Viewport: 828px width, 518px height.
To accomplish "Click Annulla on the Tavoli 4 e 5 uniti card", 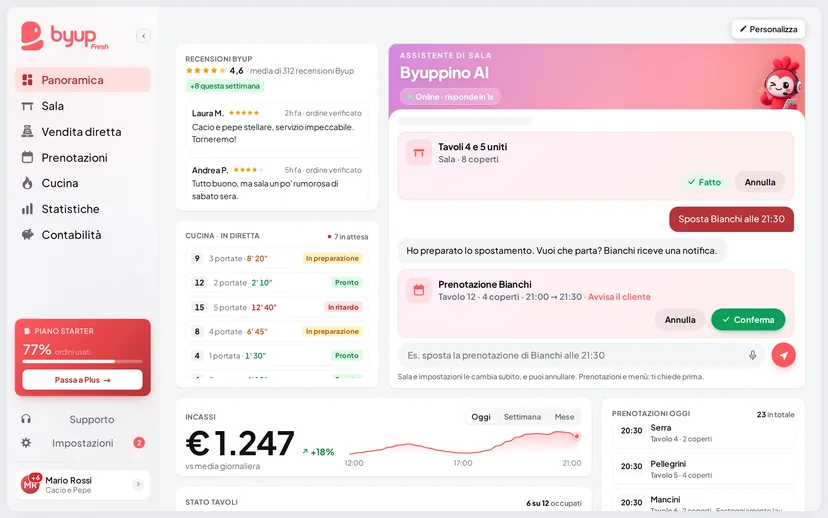I will coord(760,182).
